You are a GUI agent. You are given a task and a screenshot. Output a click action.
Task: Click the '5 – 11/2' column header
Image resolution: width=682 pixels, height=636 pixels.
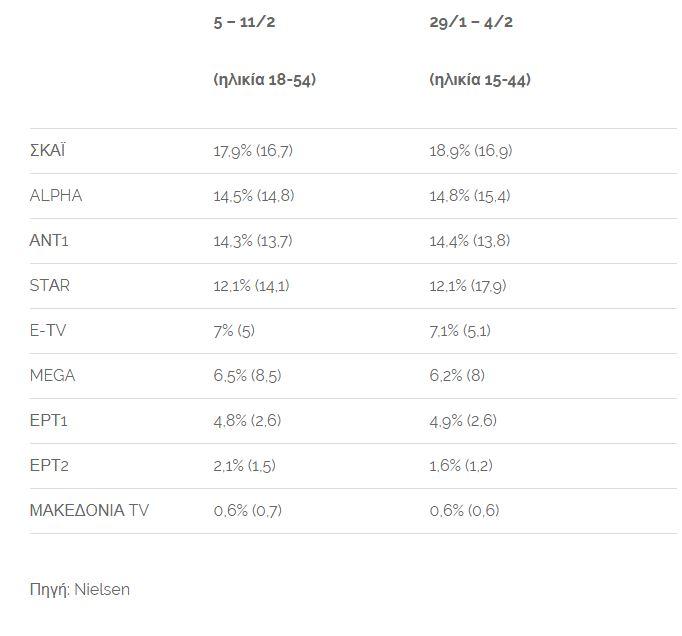[x=244, y=22]
